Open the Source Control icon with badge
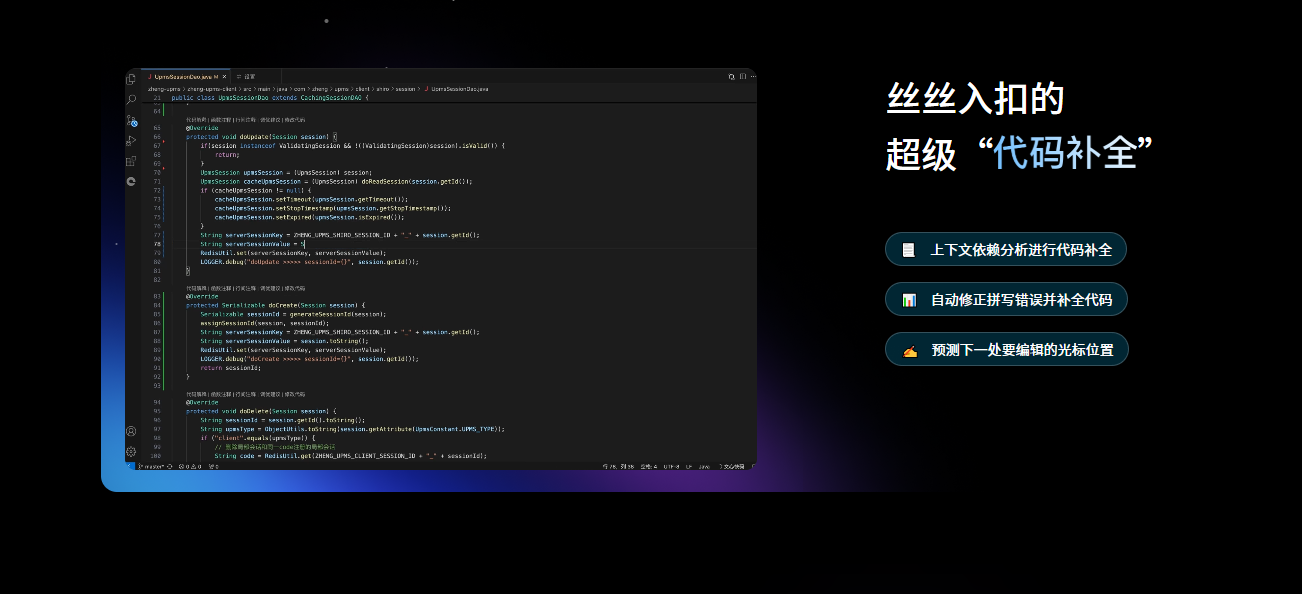The height and width of the screenshot is (594, 1302). [131, 120]
